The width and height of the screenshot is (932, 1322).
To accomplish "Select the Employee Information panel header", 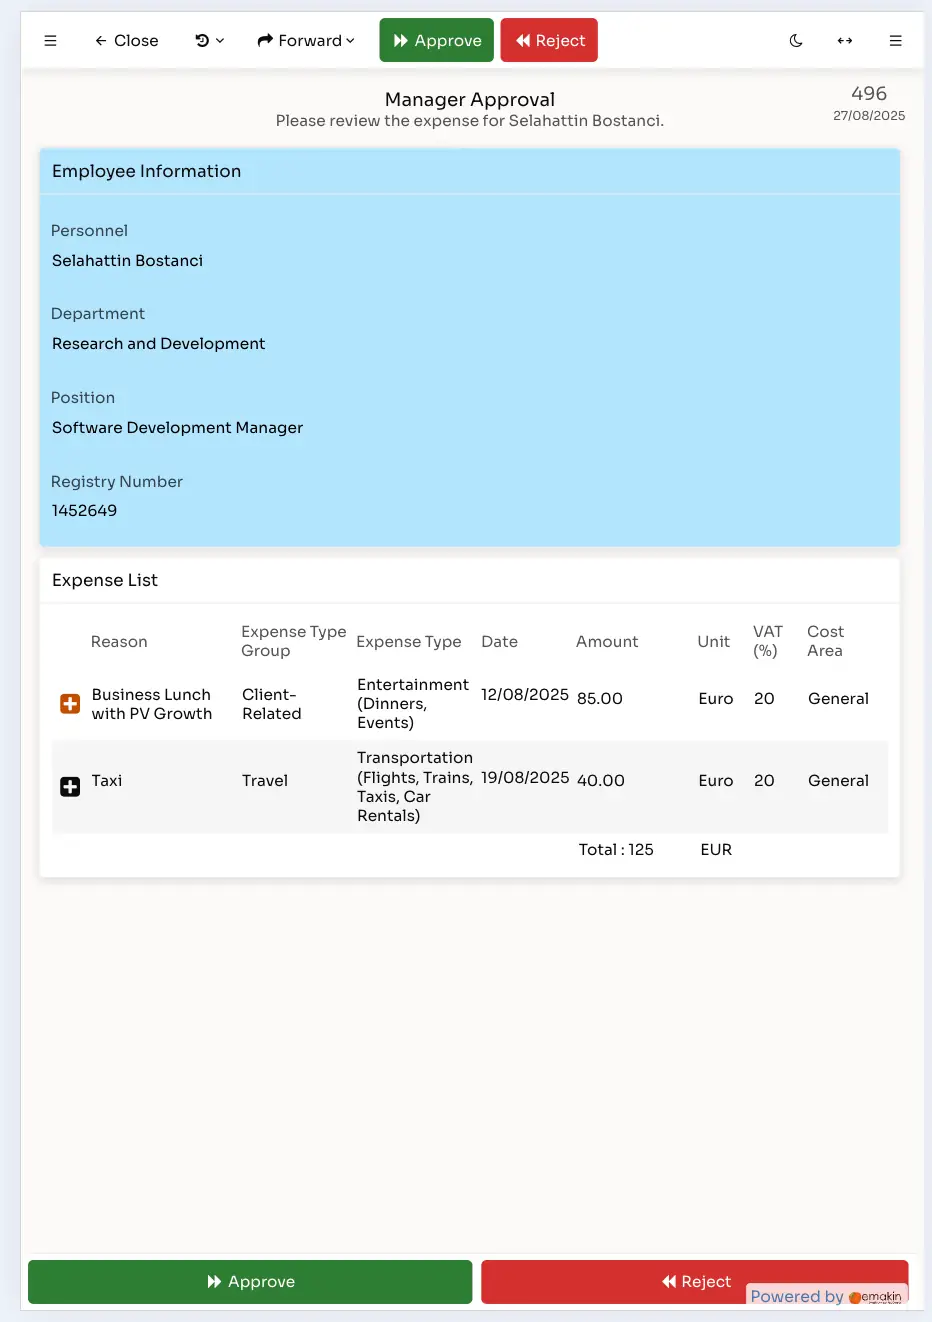I will point(146,171).
